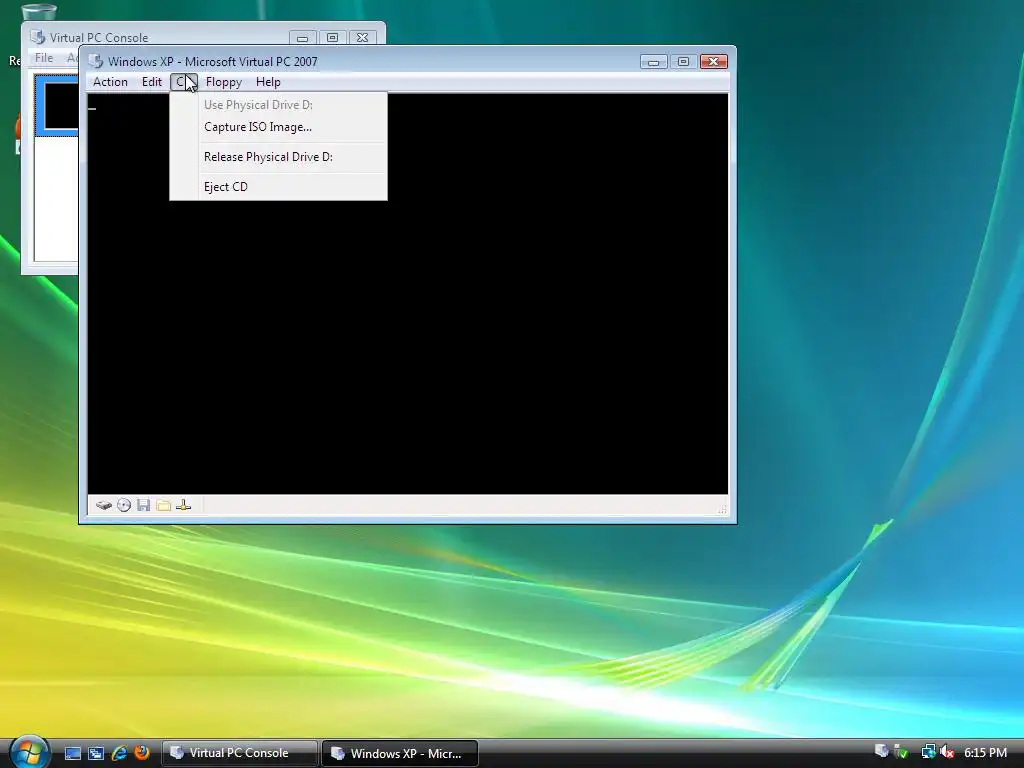Switch to Virtual PC Console taskbar button
The height and width of the screenshot is (768, 1024).
(239, 753)
